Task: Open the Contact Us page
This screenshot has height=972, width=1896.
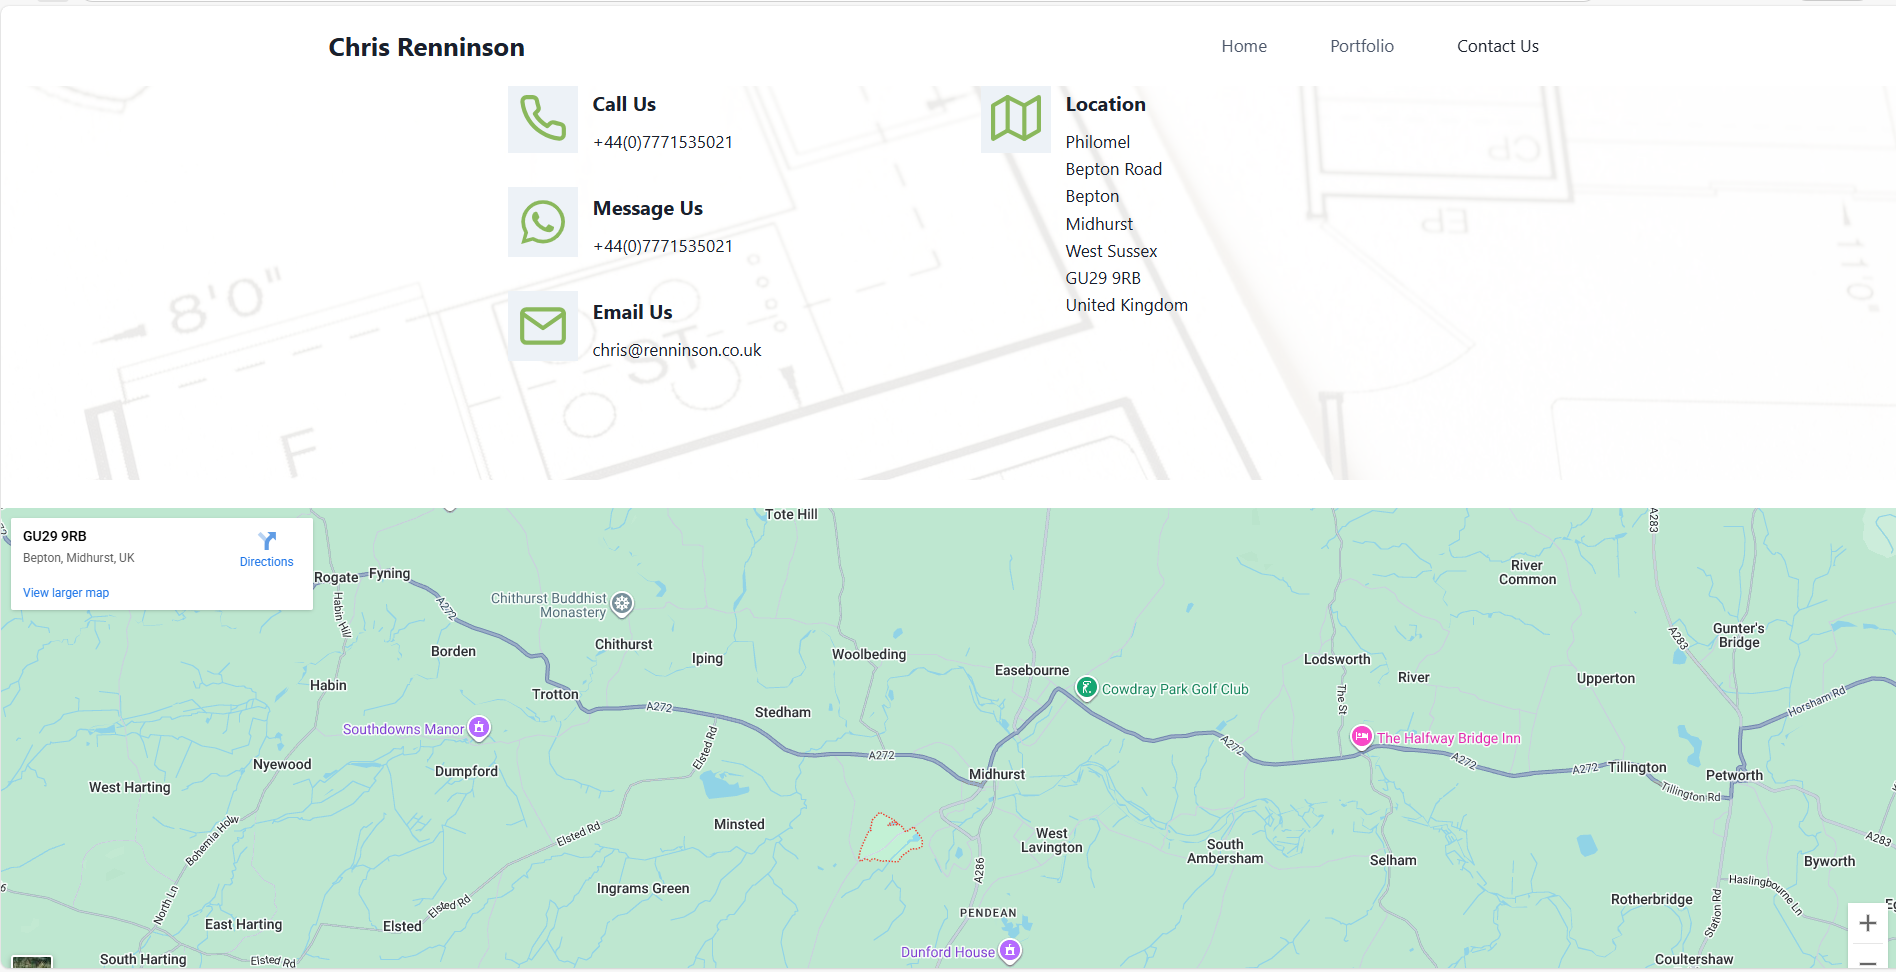Action: (1497, 46)
